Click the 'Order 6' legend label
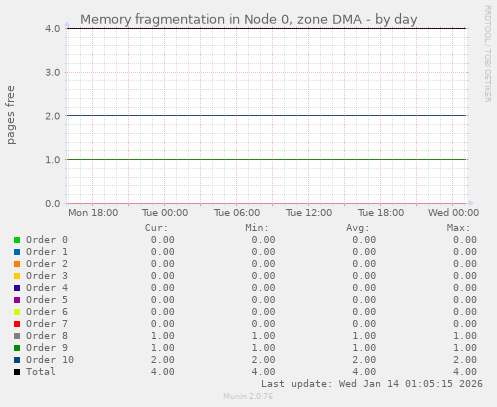 pos(47,312)
